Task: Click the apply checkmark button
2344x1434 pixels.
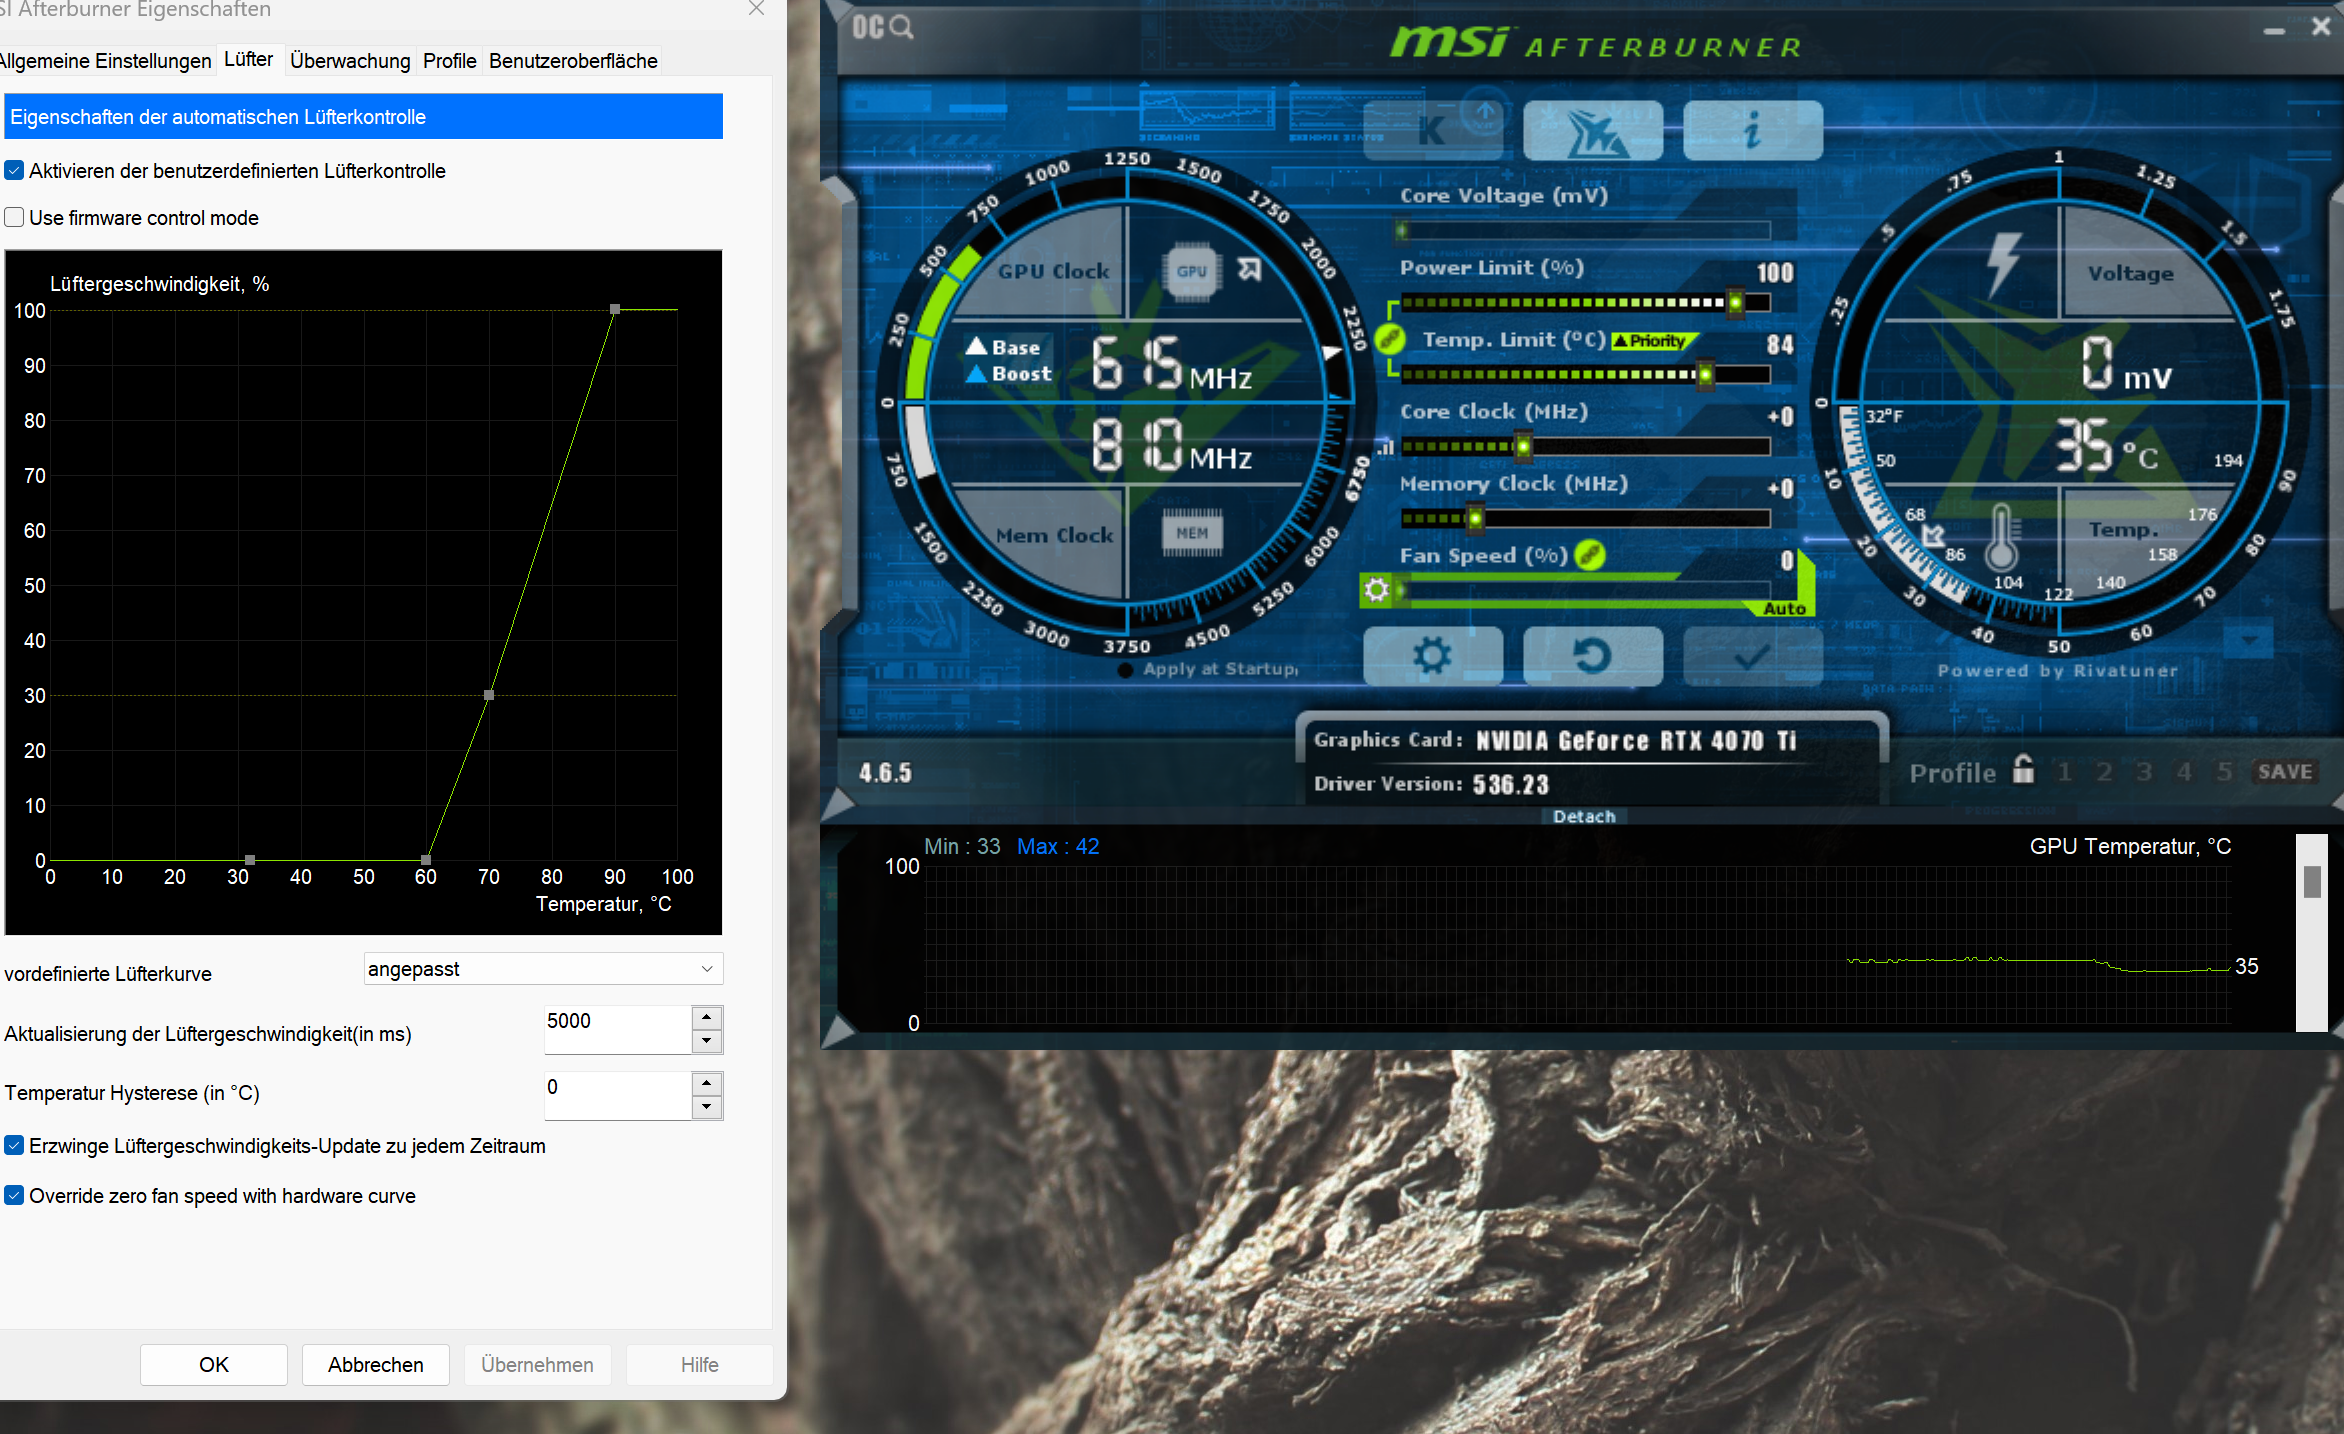Action: pyautogui.click(x=1752, y=657)
